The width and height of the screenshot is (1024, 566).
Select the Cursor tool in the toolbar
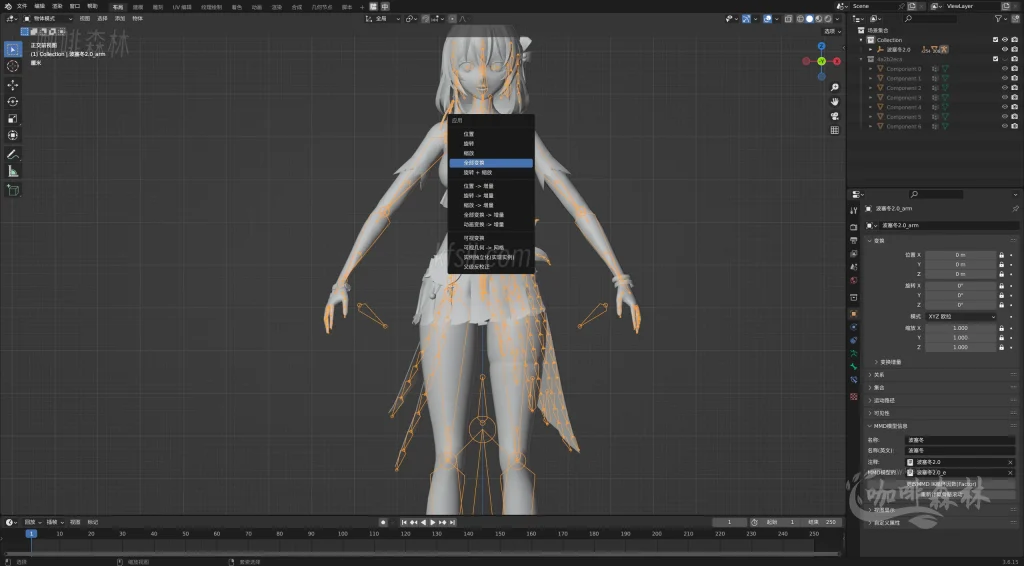coord(12,67)
